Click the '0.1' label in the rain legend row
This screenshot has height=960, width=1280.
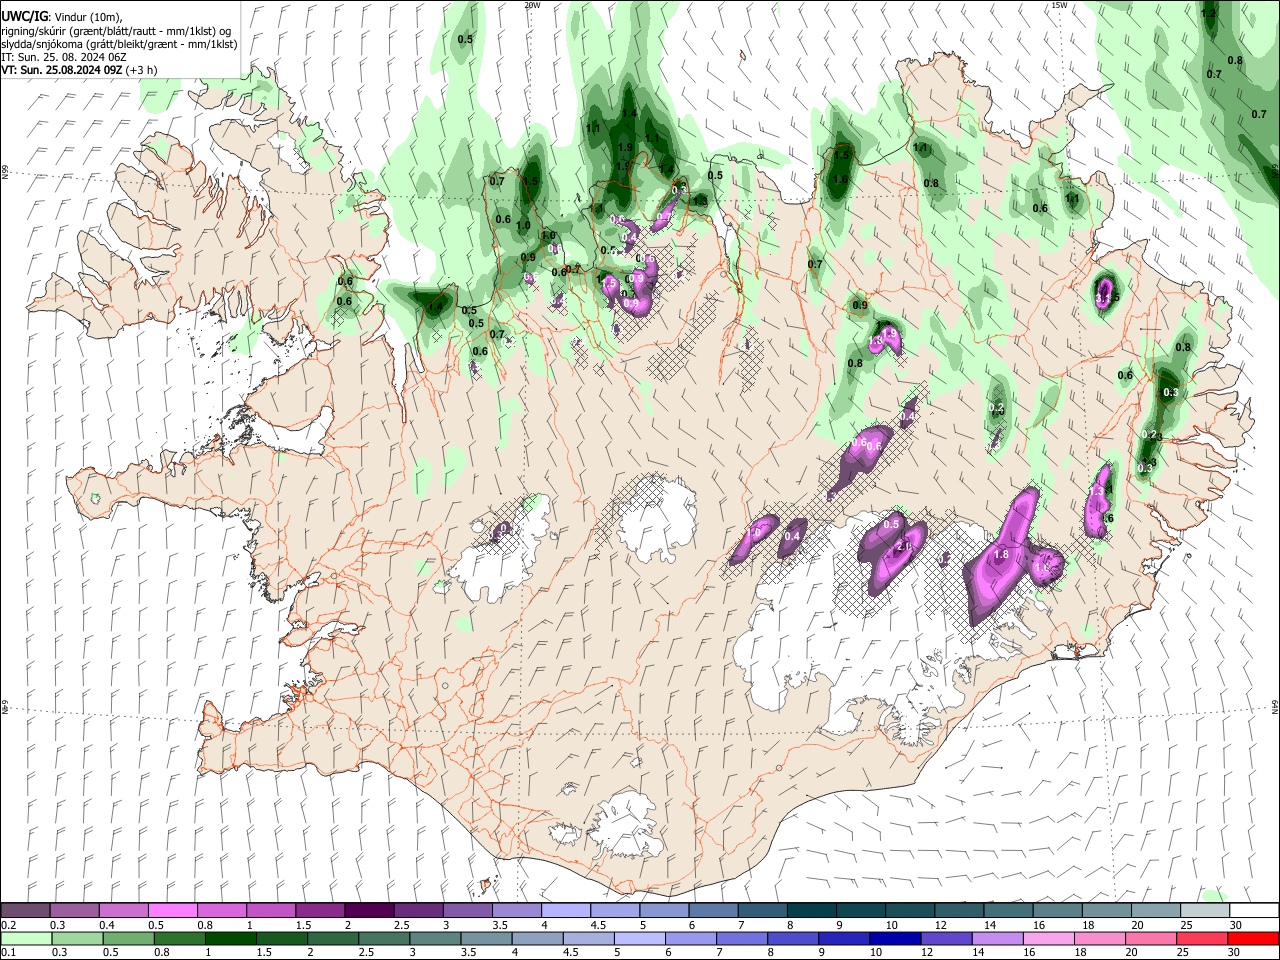(x=8, y=953)
